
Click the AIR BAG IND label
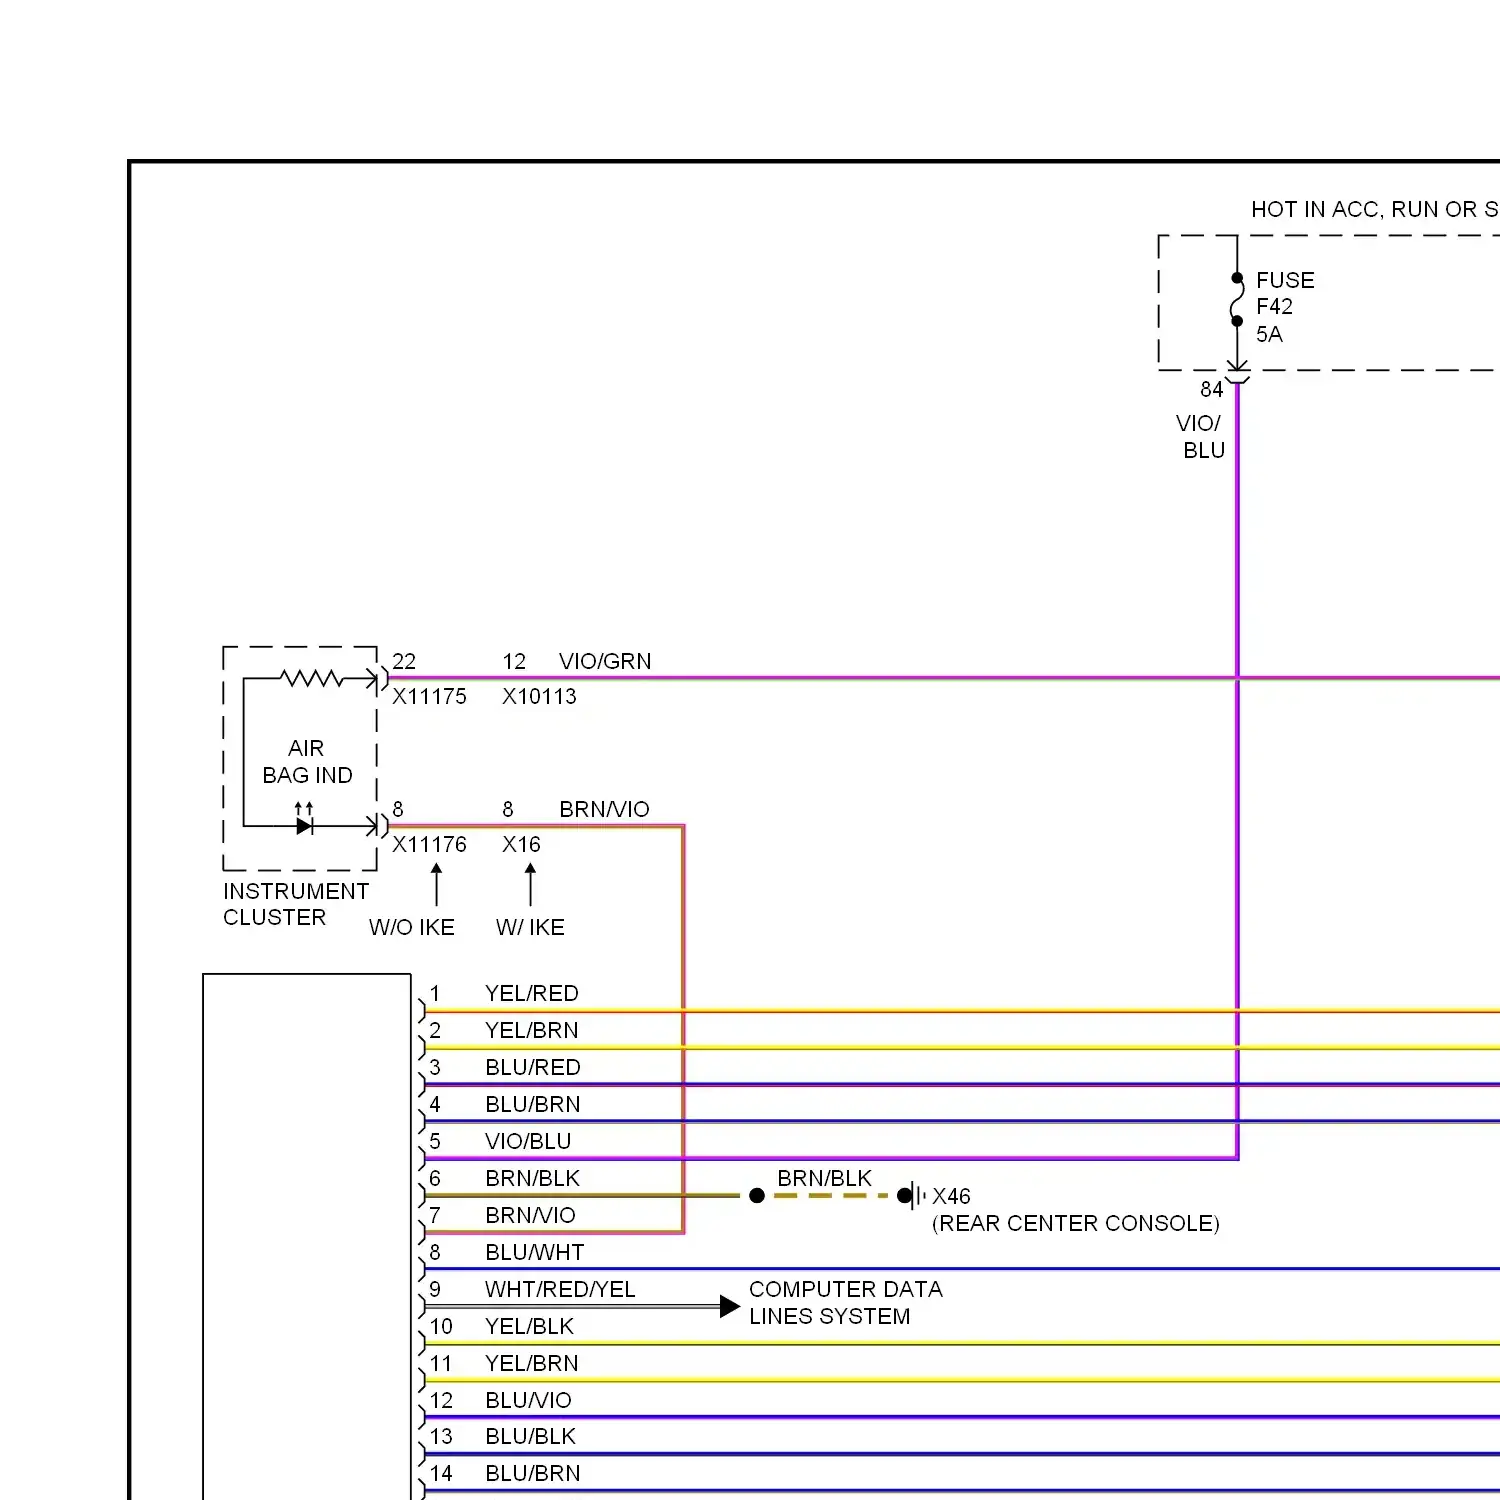point(307,762)
